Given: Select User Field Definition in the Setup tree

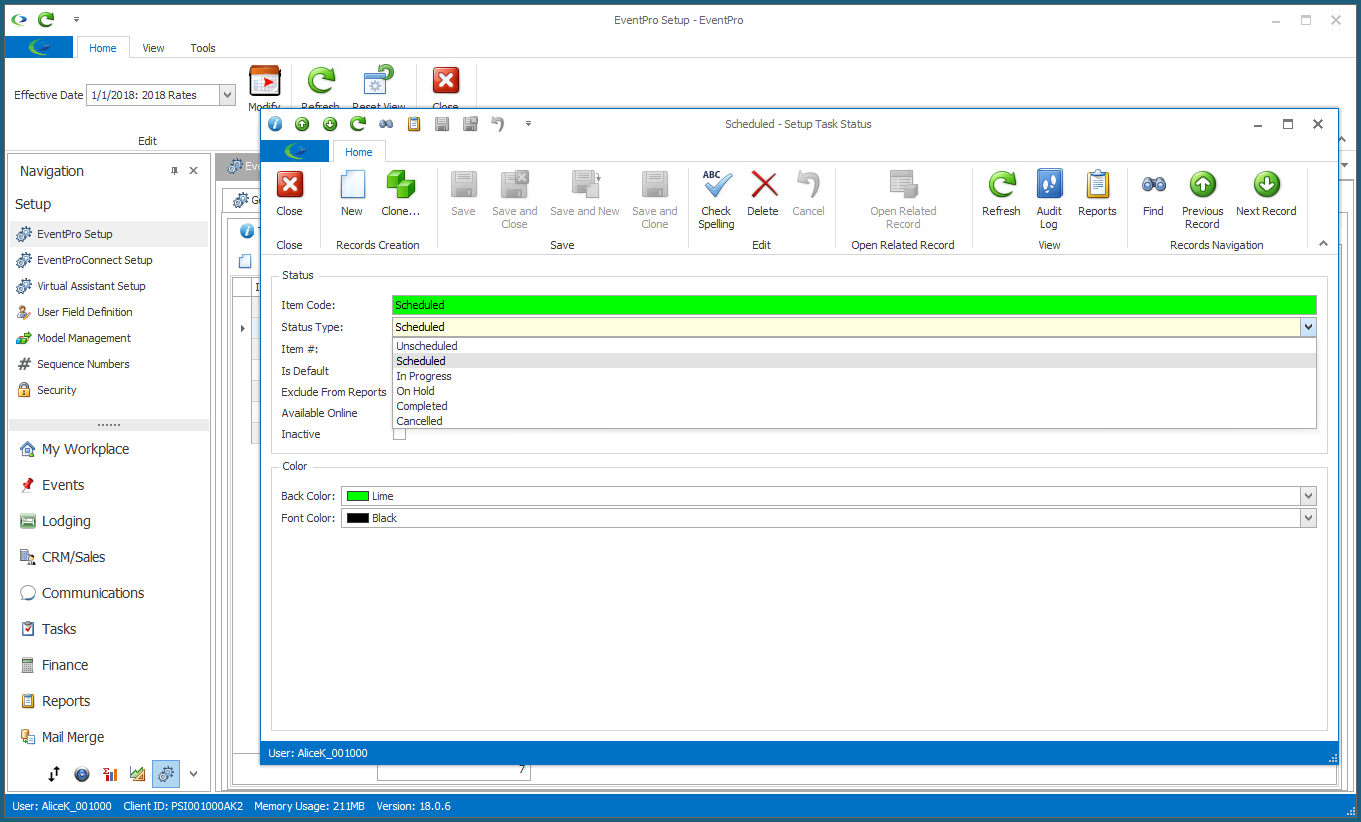Looking at the screenshot, I should tap(110, 312).
